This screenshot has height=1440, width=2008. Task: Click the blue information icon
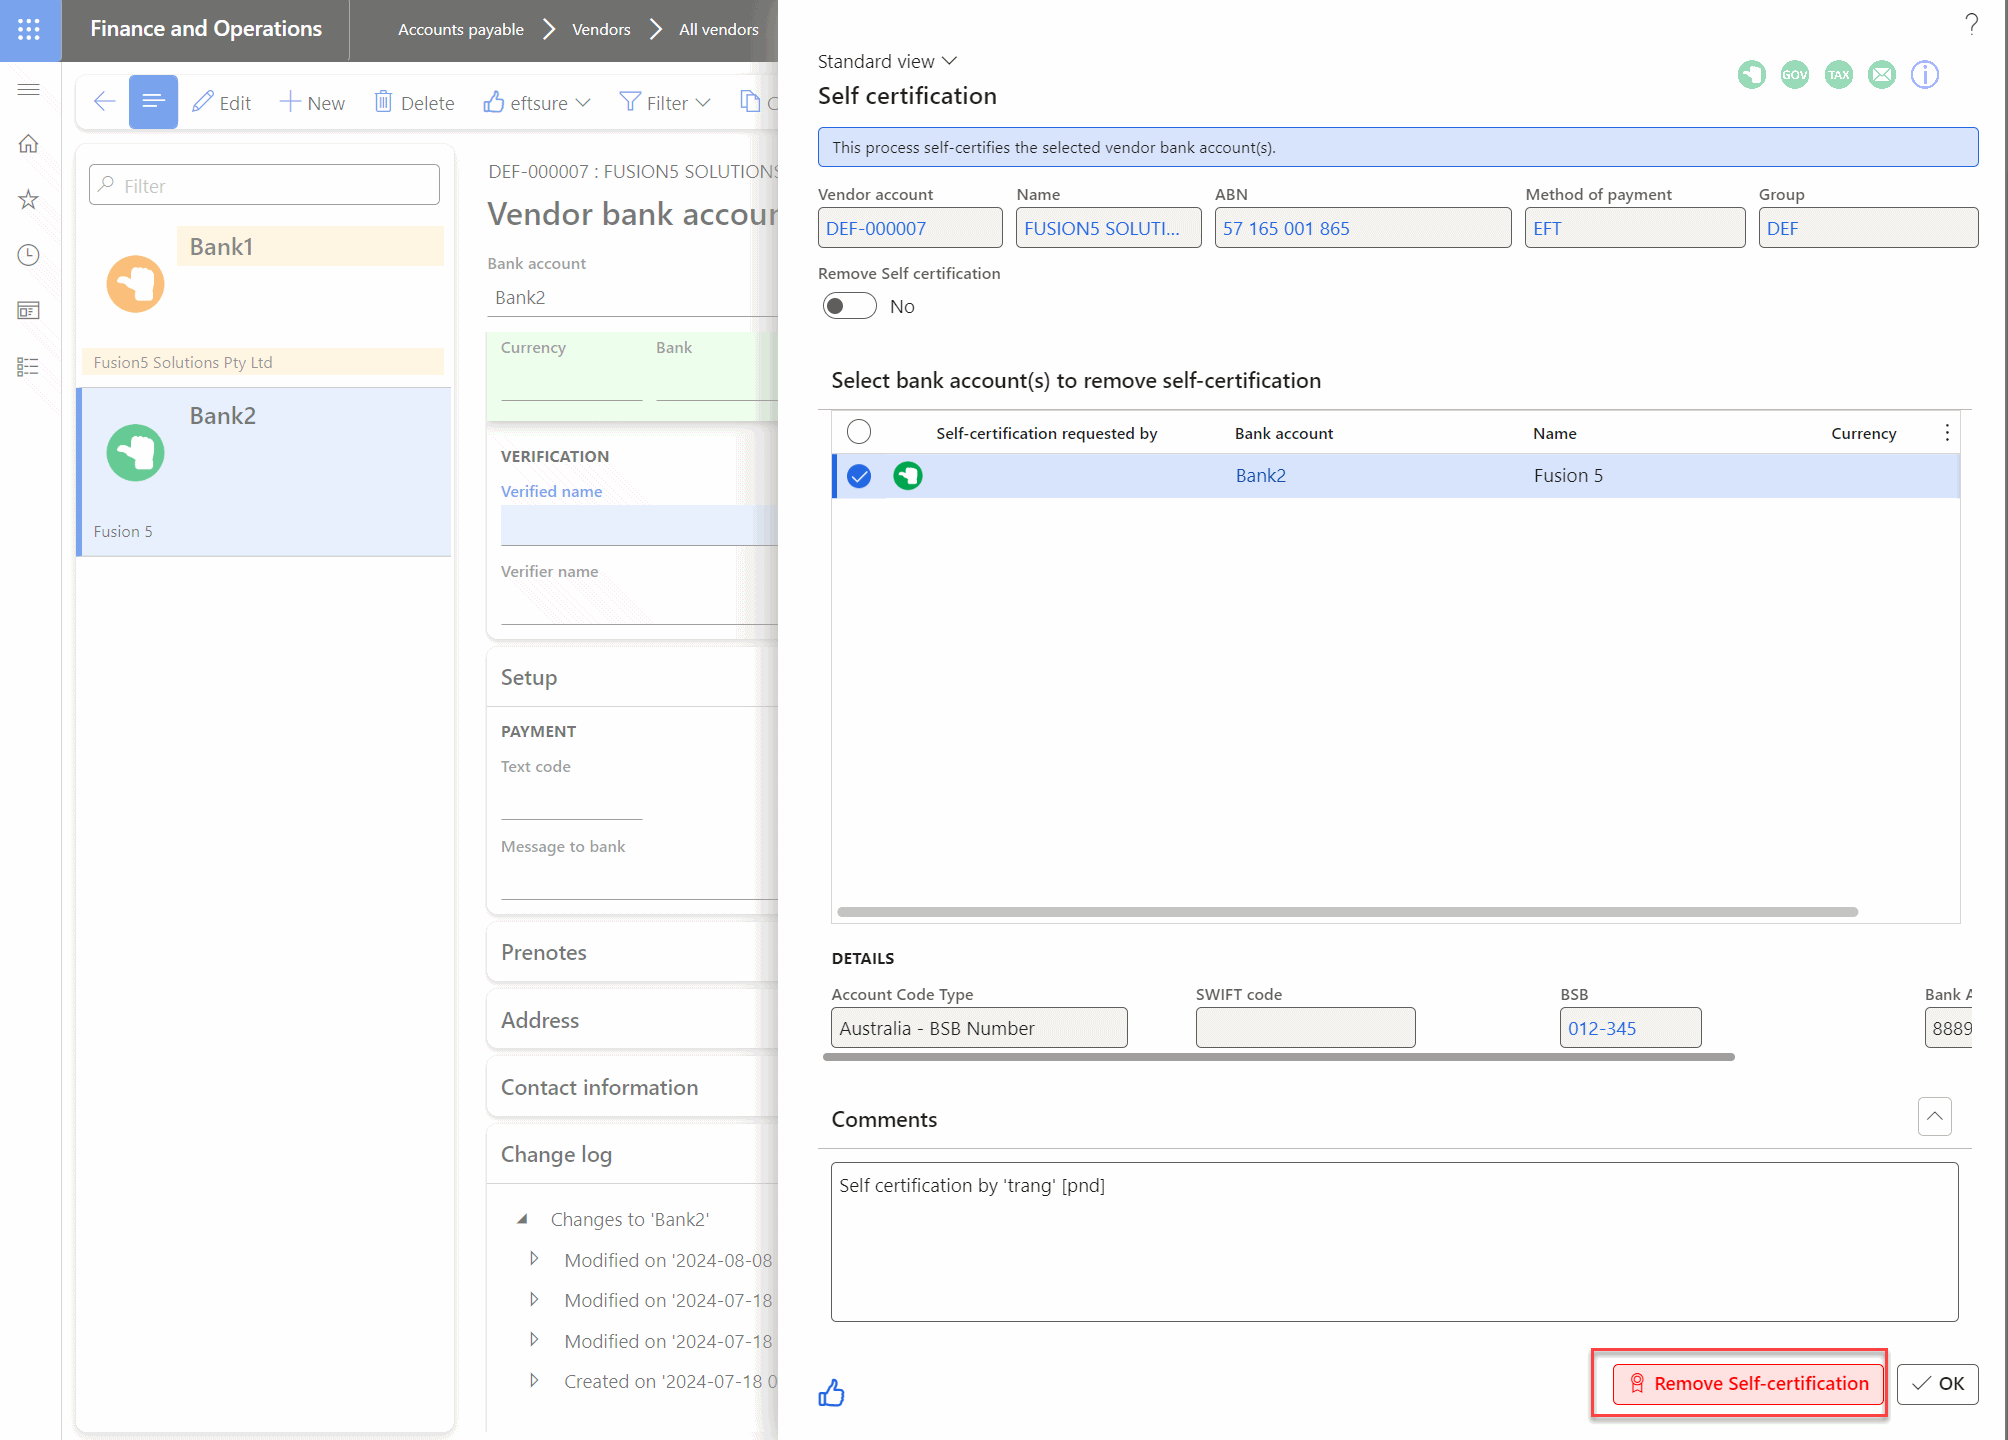click(x=1925, y=75)
